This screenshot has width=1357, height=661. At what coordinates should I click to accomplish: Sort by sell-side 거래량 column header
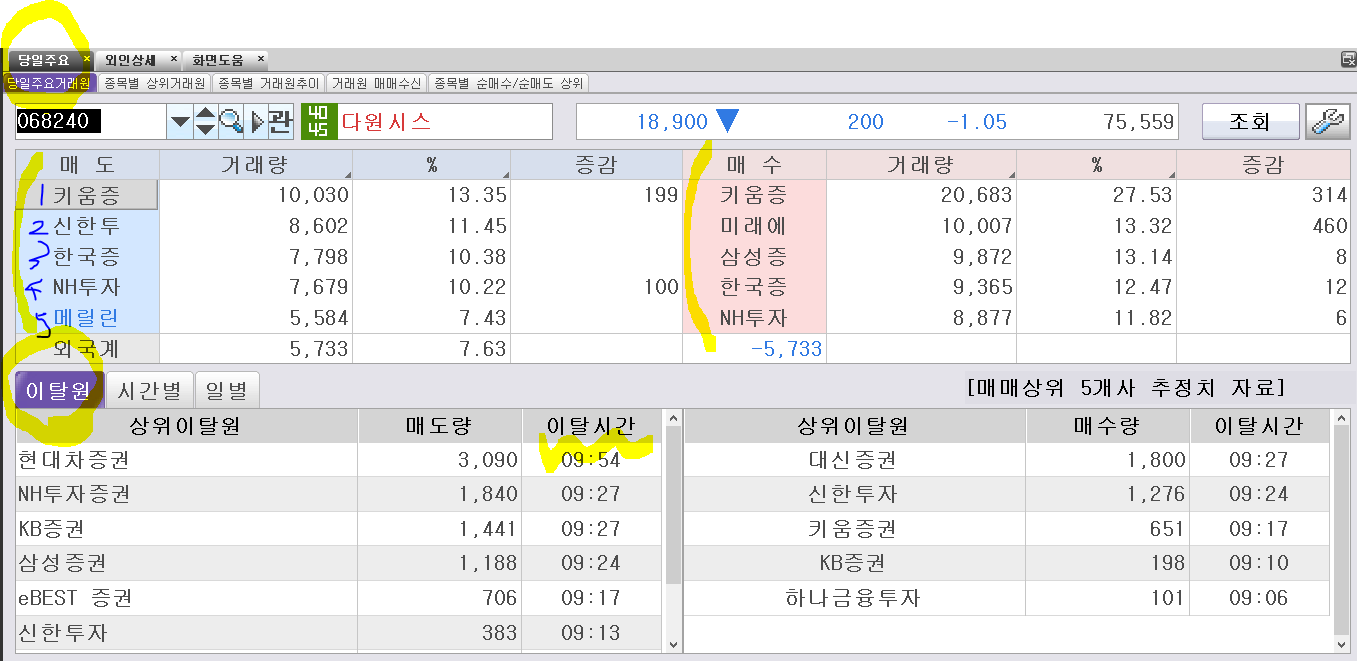pyautogui.click(x=257, y=165)
